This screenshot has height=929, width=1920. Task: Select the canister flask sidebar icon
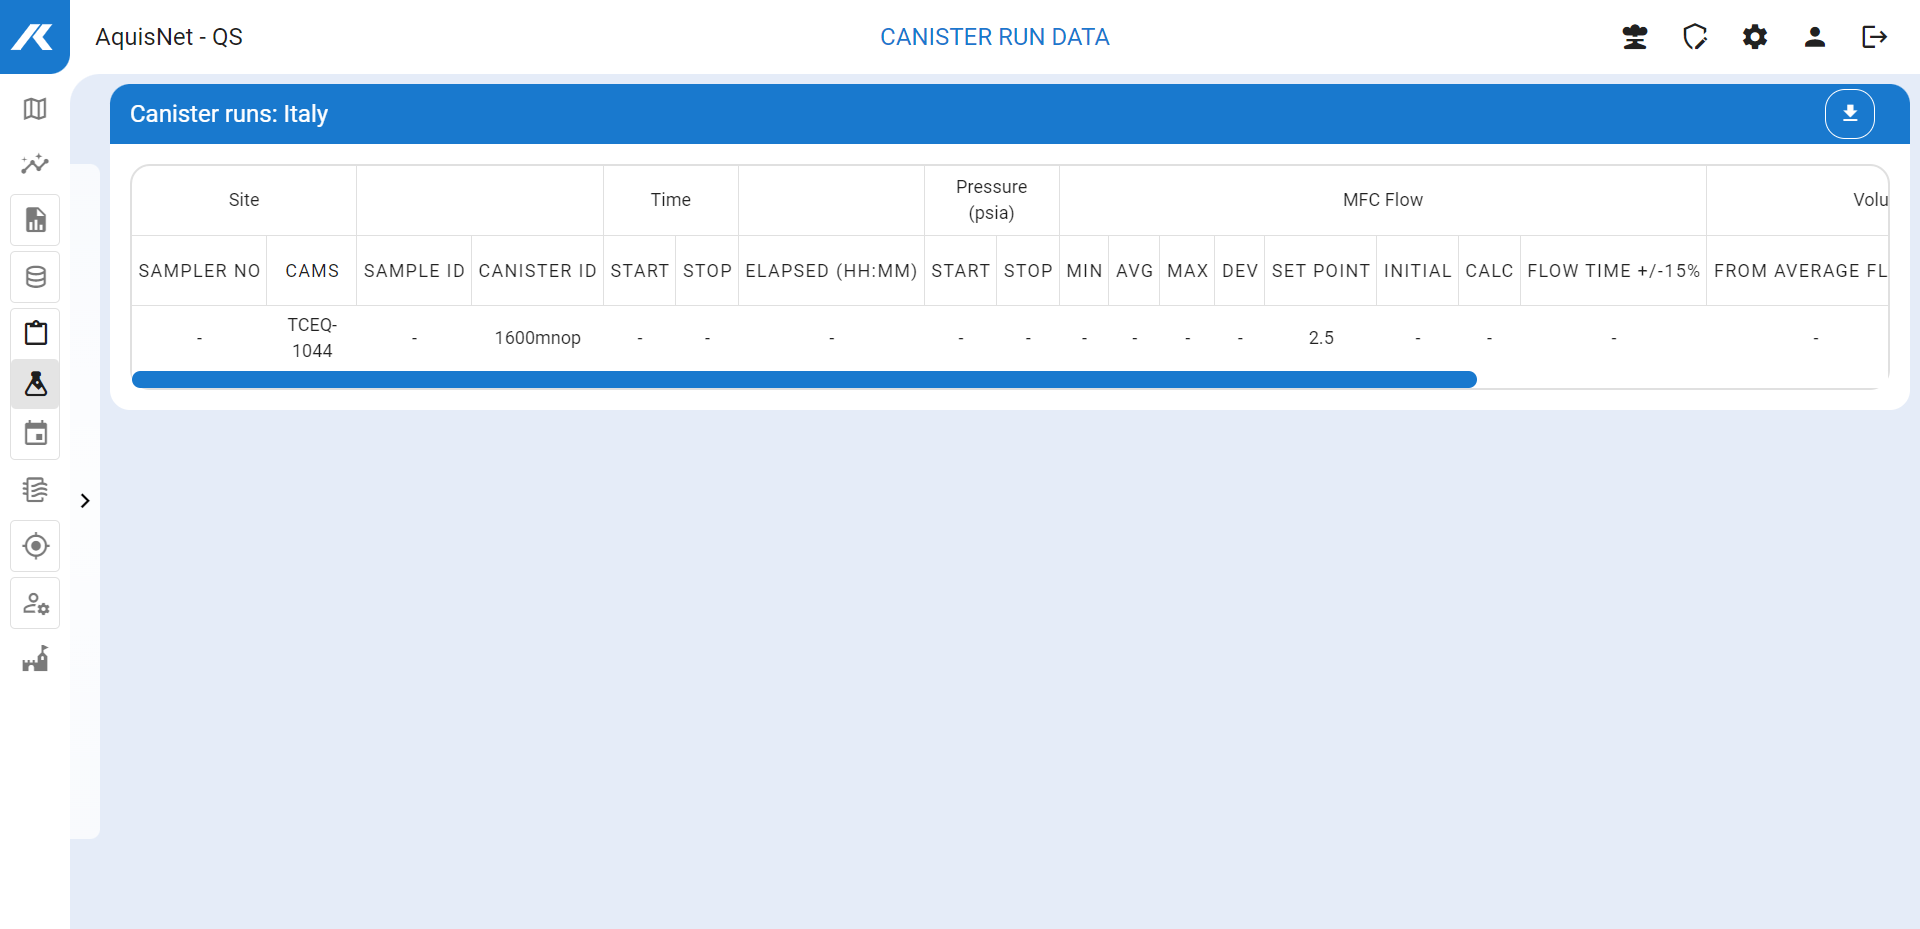pyautogui.click(x=35, y=384)
